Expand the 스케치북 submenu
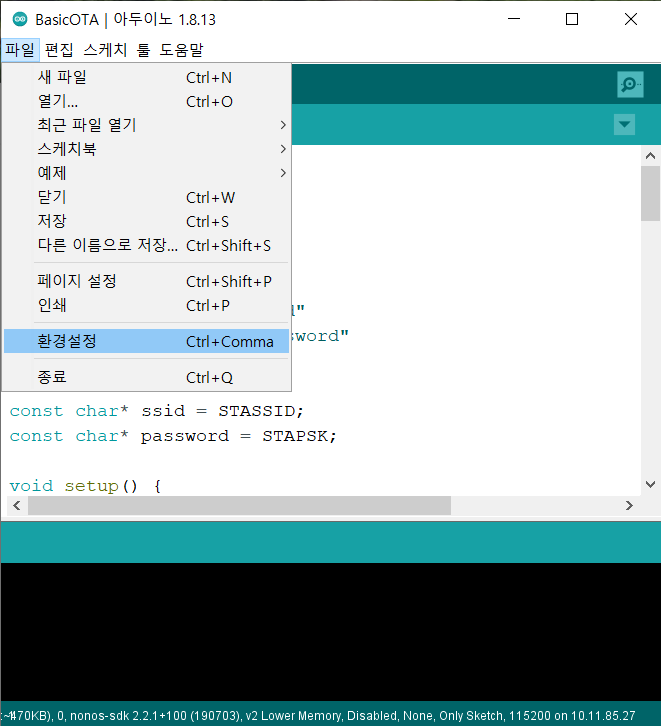661x726 pixels. point(146,149)
